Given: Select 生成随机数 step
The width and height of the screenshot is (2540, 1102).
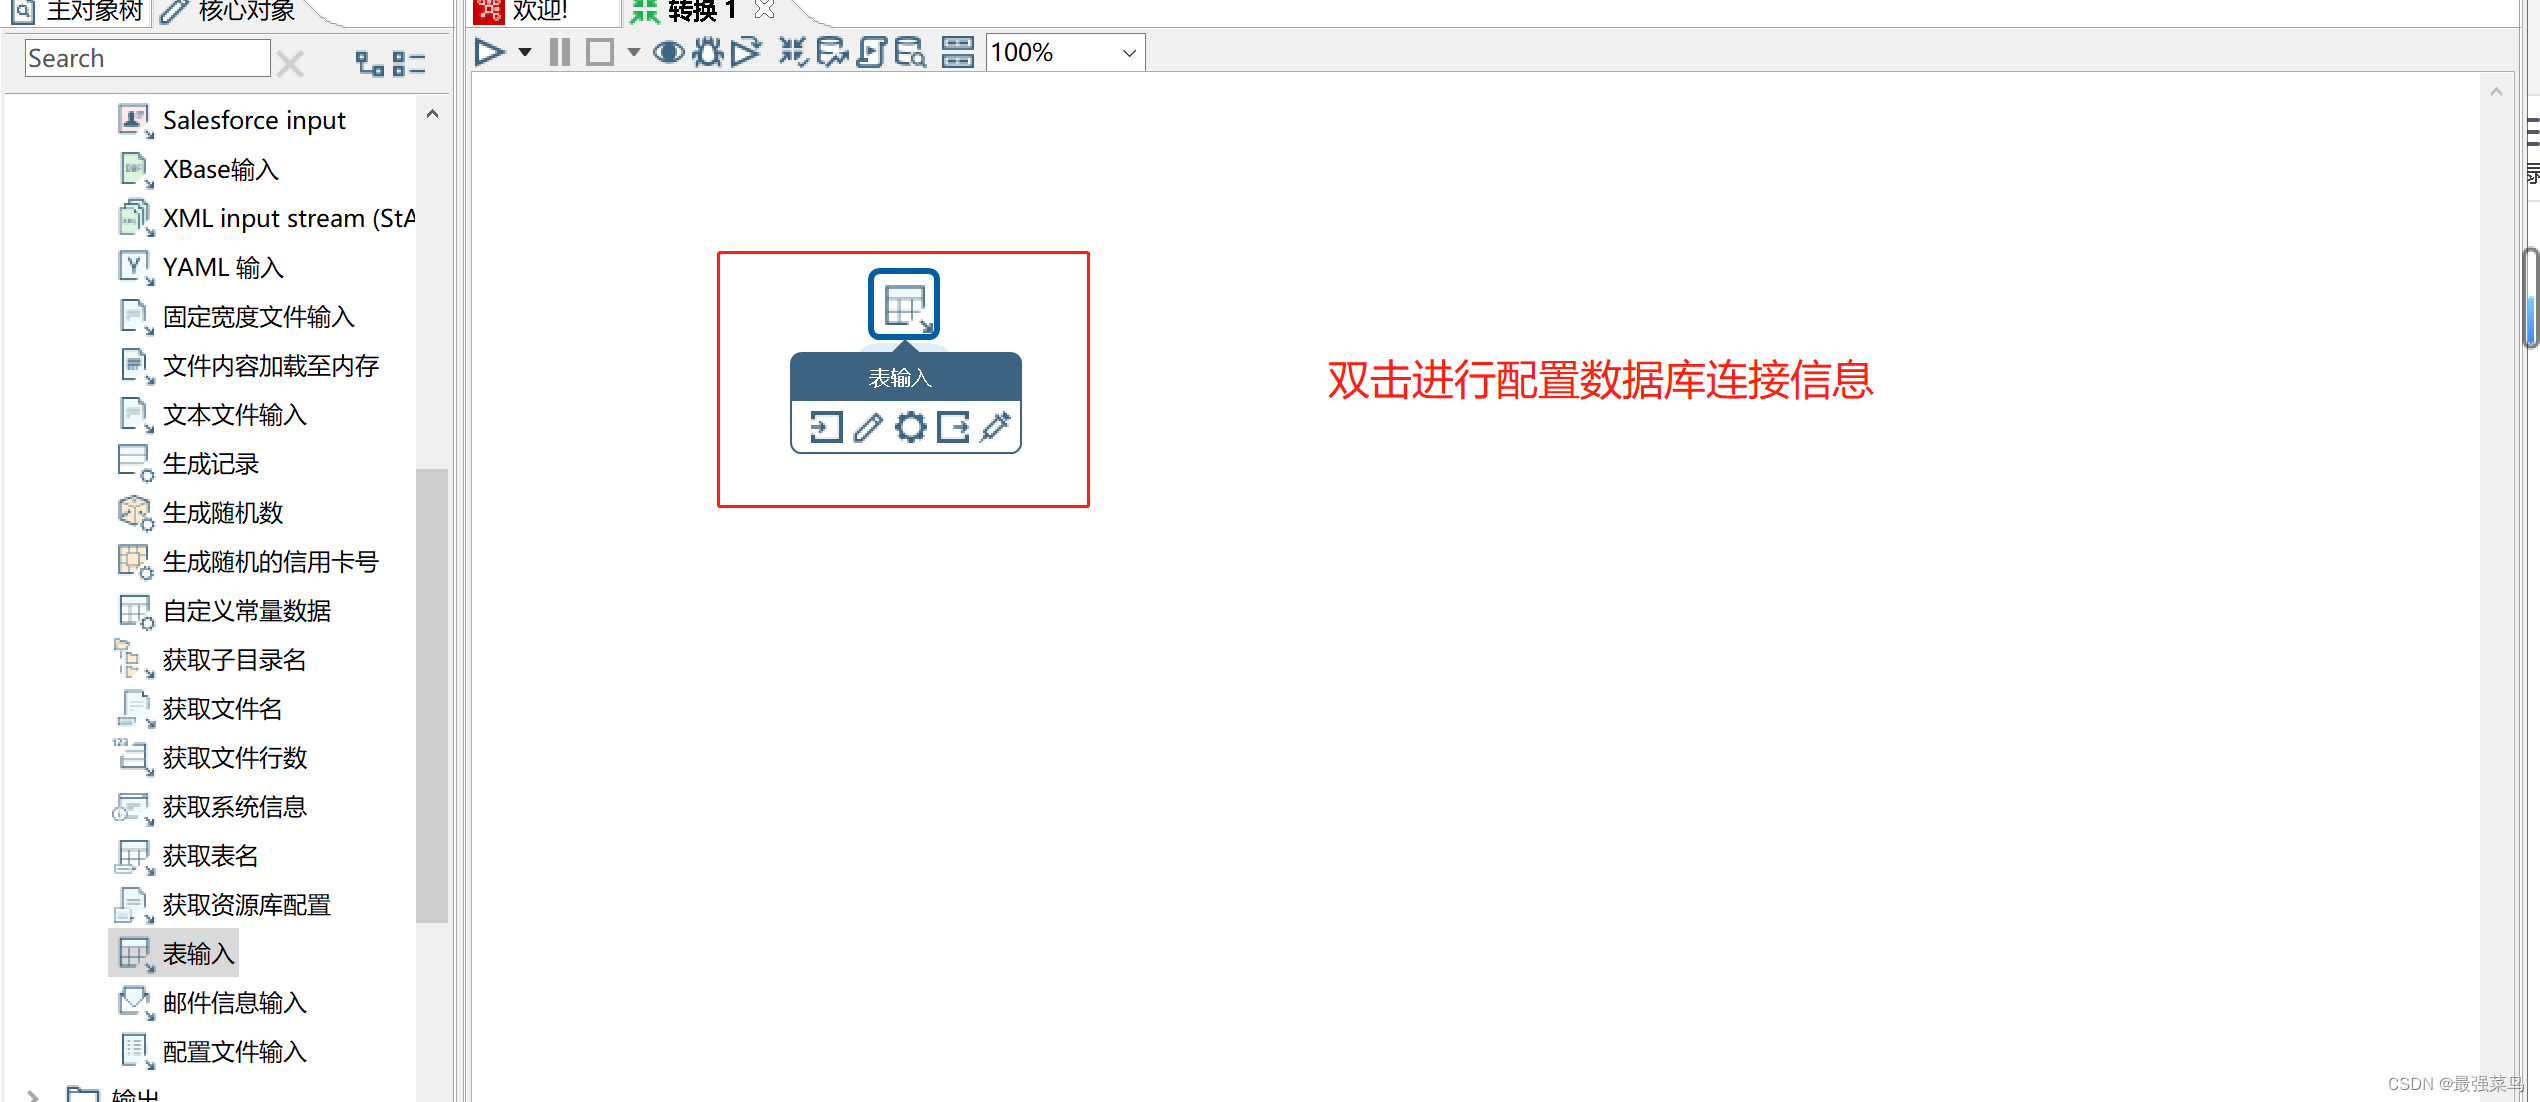Looking at the screenshot, I should (223, 512).
